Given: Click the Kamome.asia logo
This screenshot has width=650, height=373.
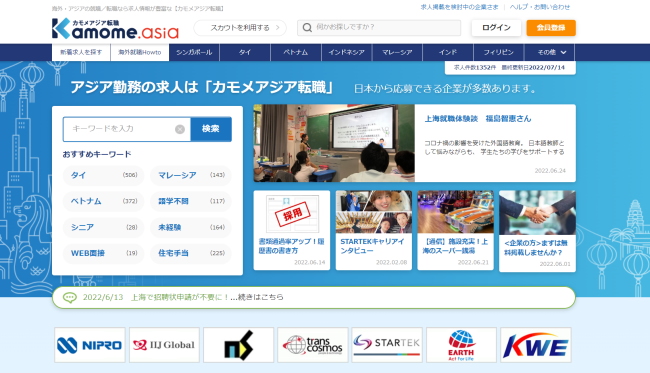Looking at the screenshot, I should pos(115,29).
